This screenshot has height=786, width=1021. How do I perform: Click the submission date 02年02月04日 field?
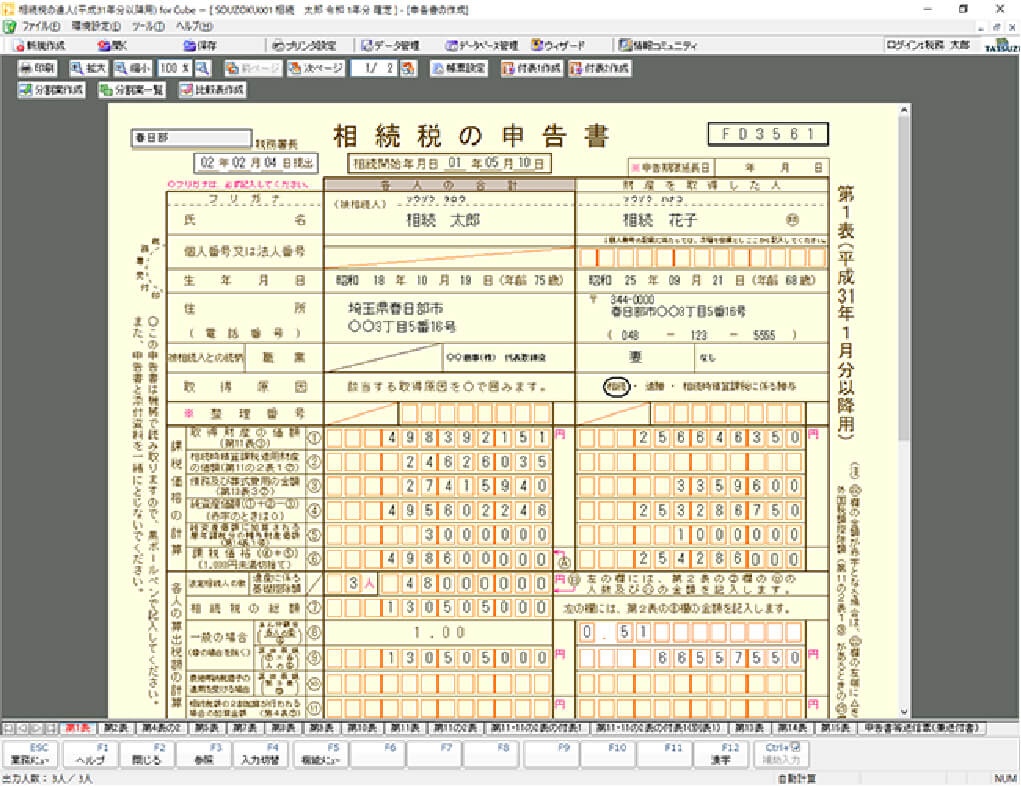pyautogui.click(x=255, y=163)
